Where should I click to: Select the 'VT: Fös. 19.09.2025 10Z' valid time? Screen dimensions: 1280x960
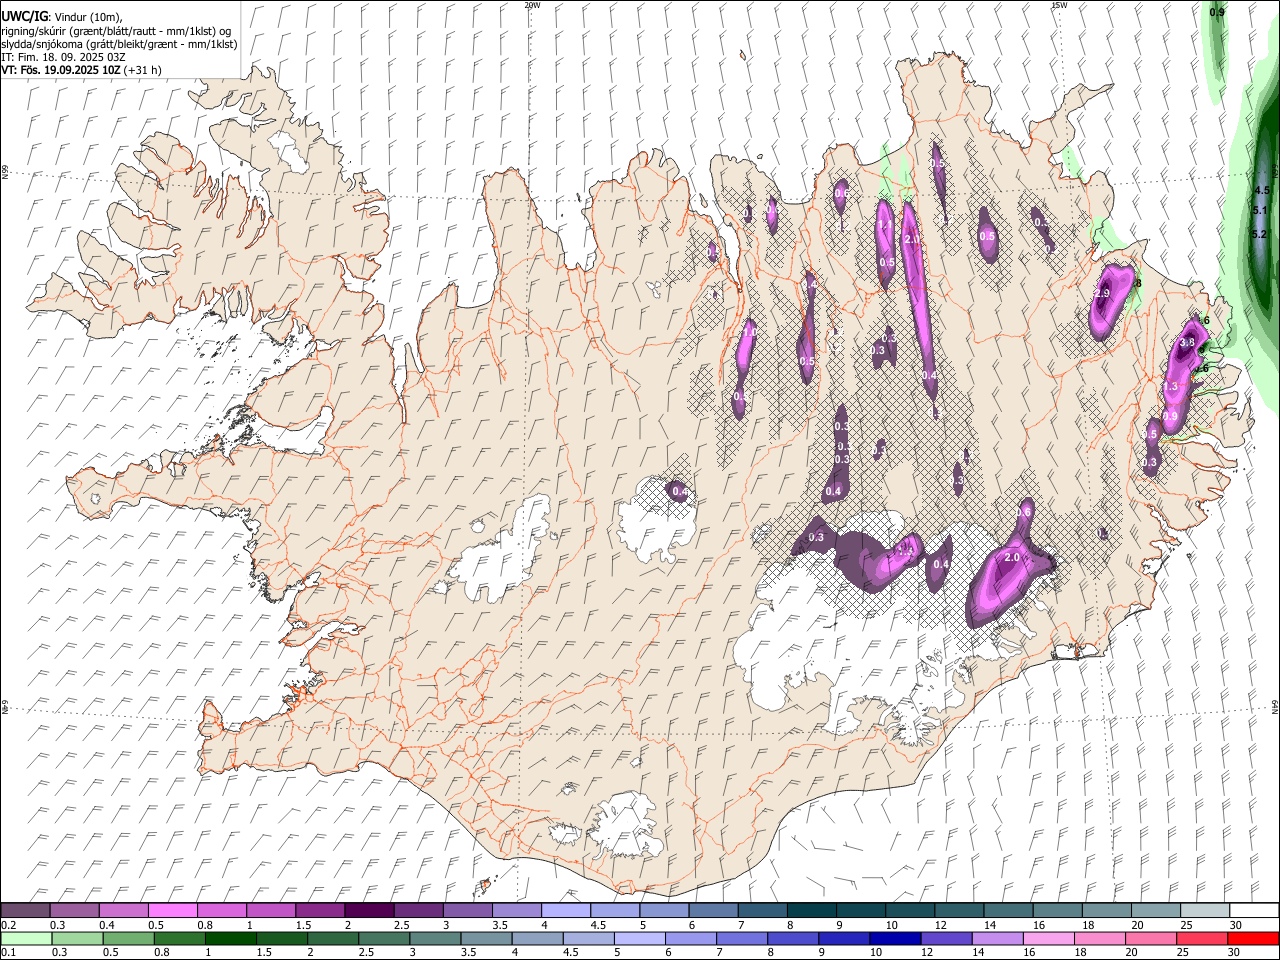[61, 70]
